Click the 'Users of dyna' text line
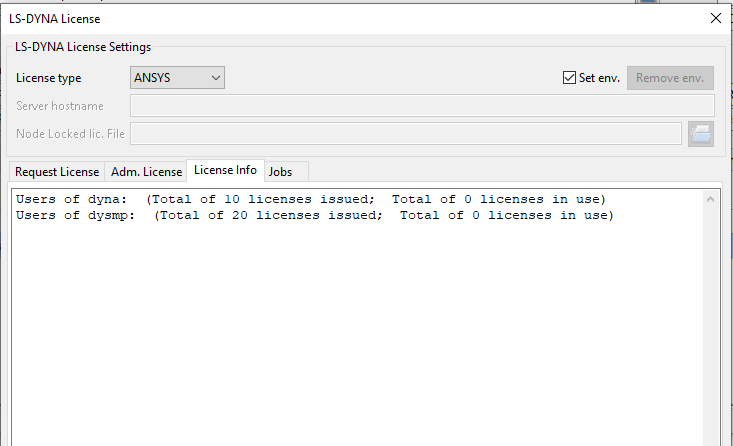This screenshot has height=446, width=733. tap(311, 199)
